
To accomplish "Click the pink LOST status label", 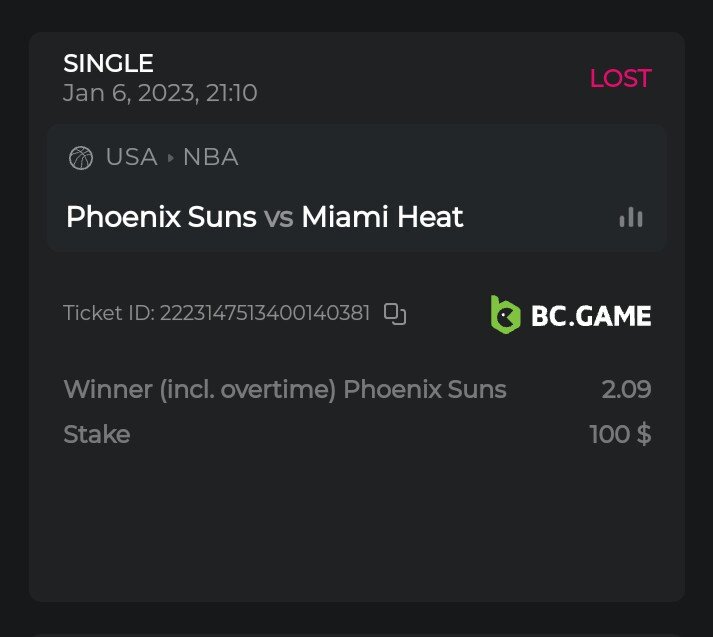I will (x=620, y=78).
